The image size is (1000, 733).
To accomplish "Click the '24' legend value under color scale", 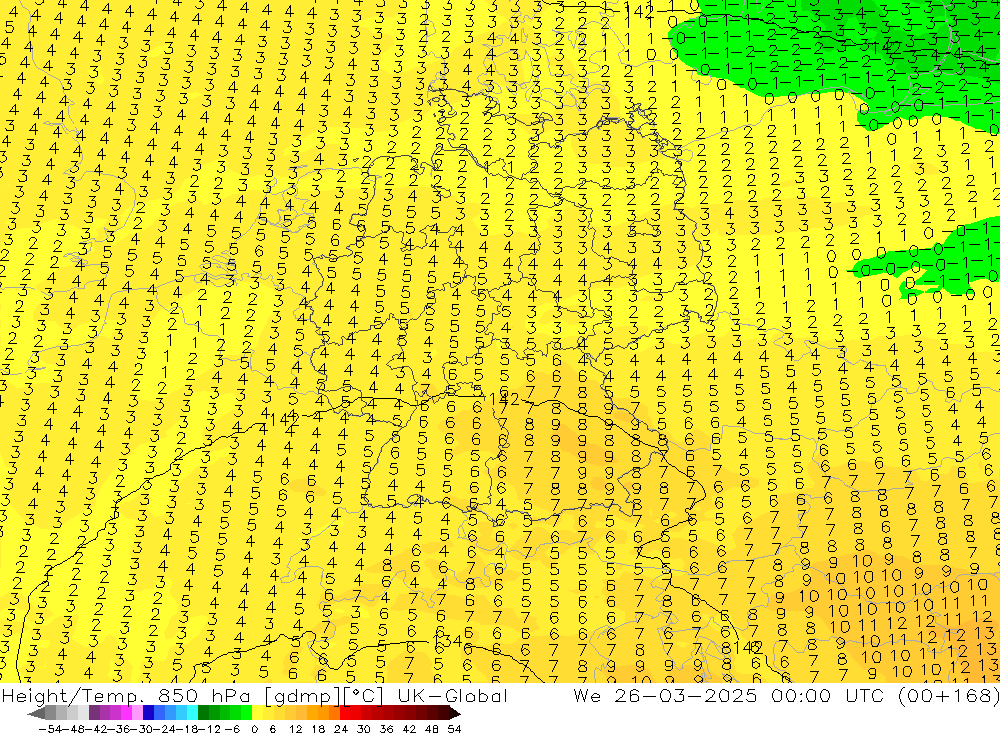I will click(x=341, y=728).
